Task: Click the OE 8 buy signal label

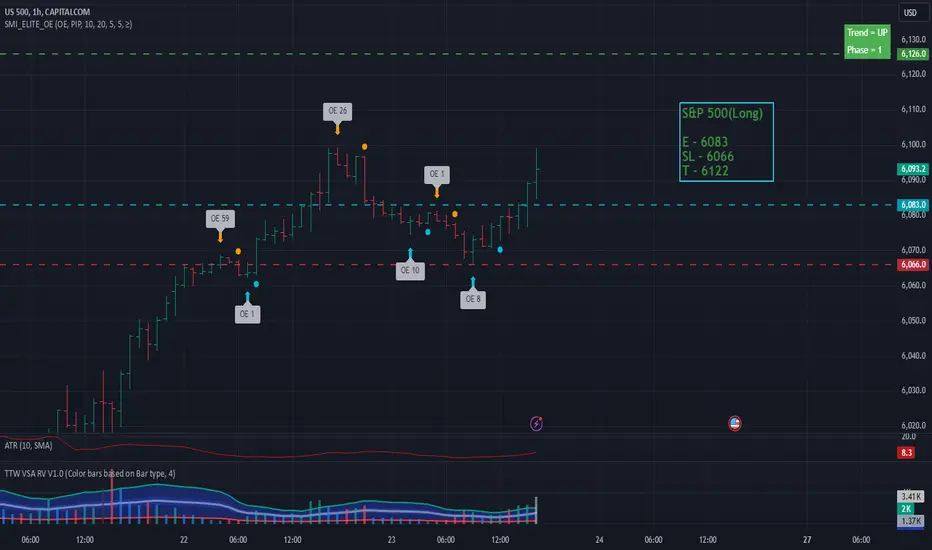Action: [x=473, y=299]
